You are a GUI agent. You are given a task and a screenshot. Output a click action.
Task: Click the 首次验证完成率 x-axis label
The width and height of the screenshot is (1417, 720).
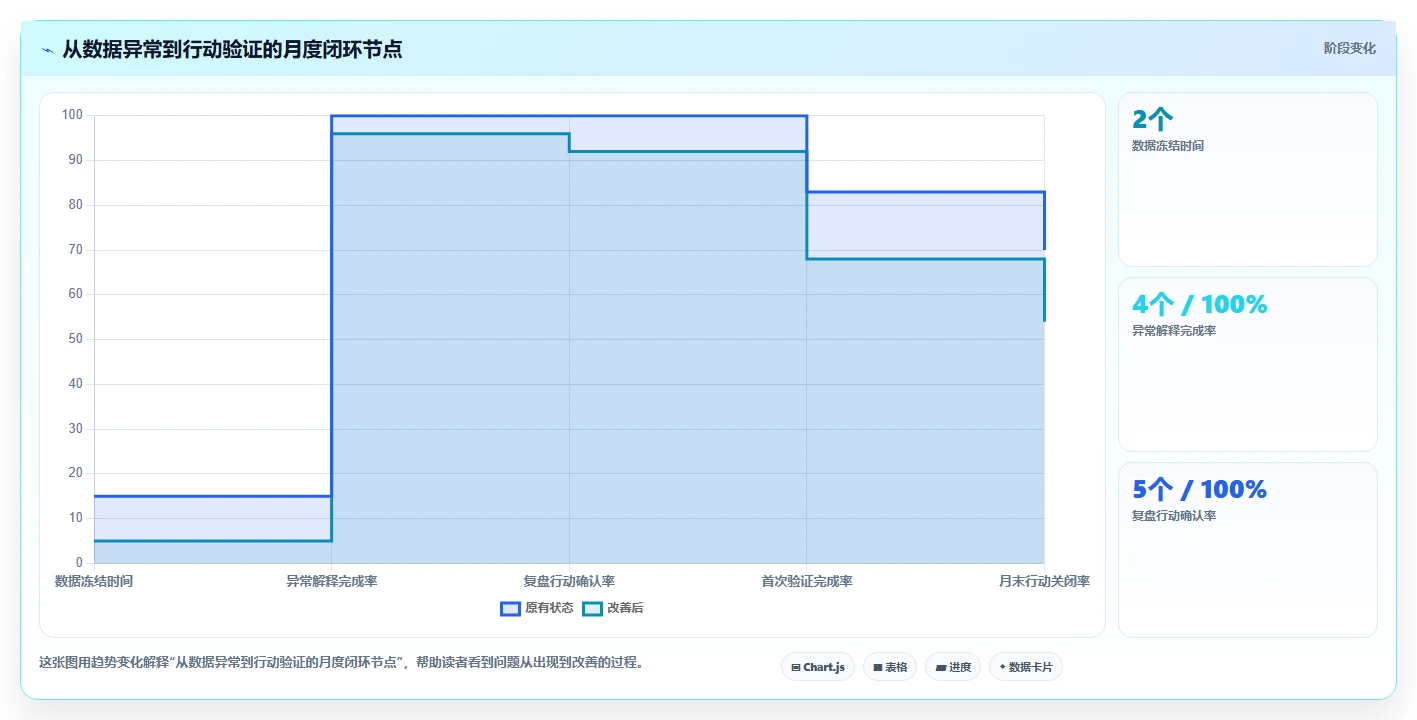806,581
